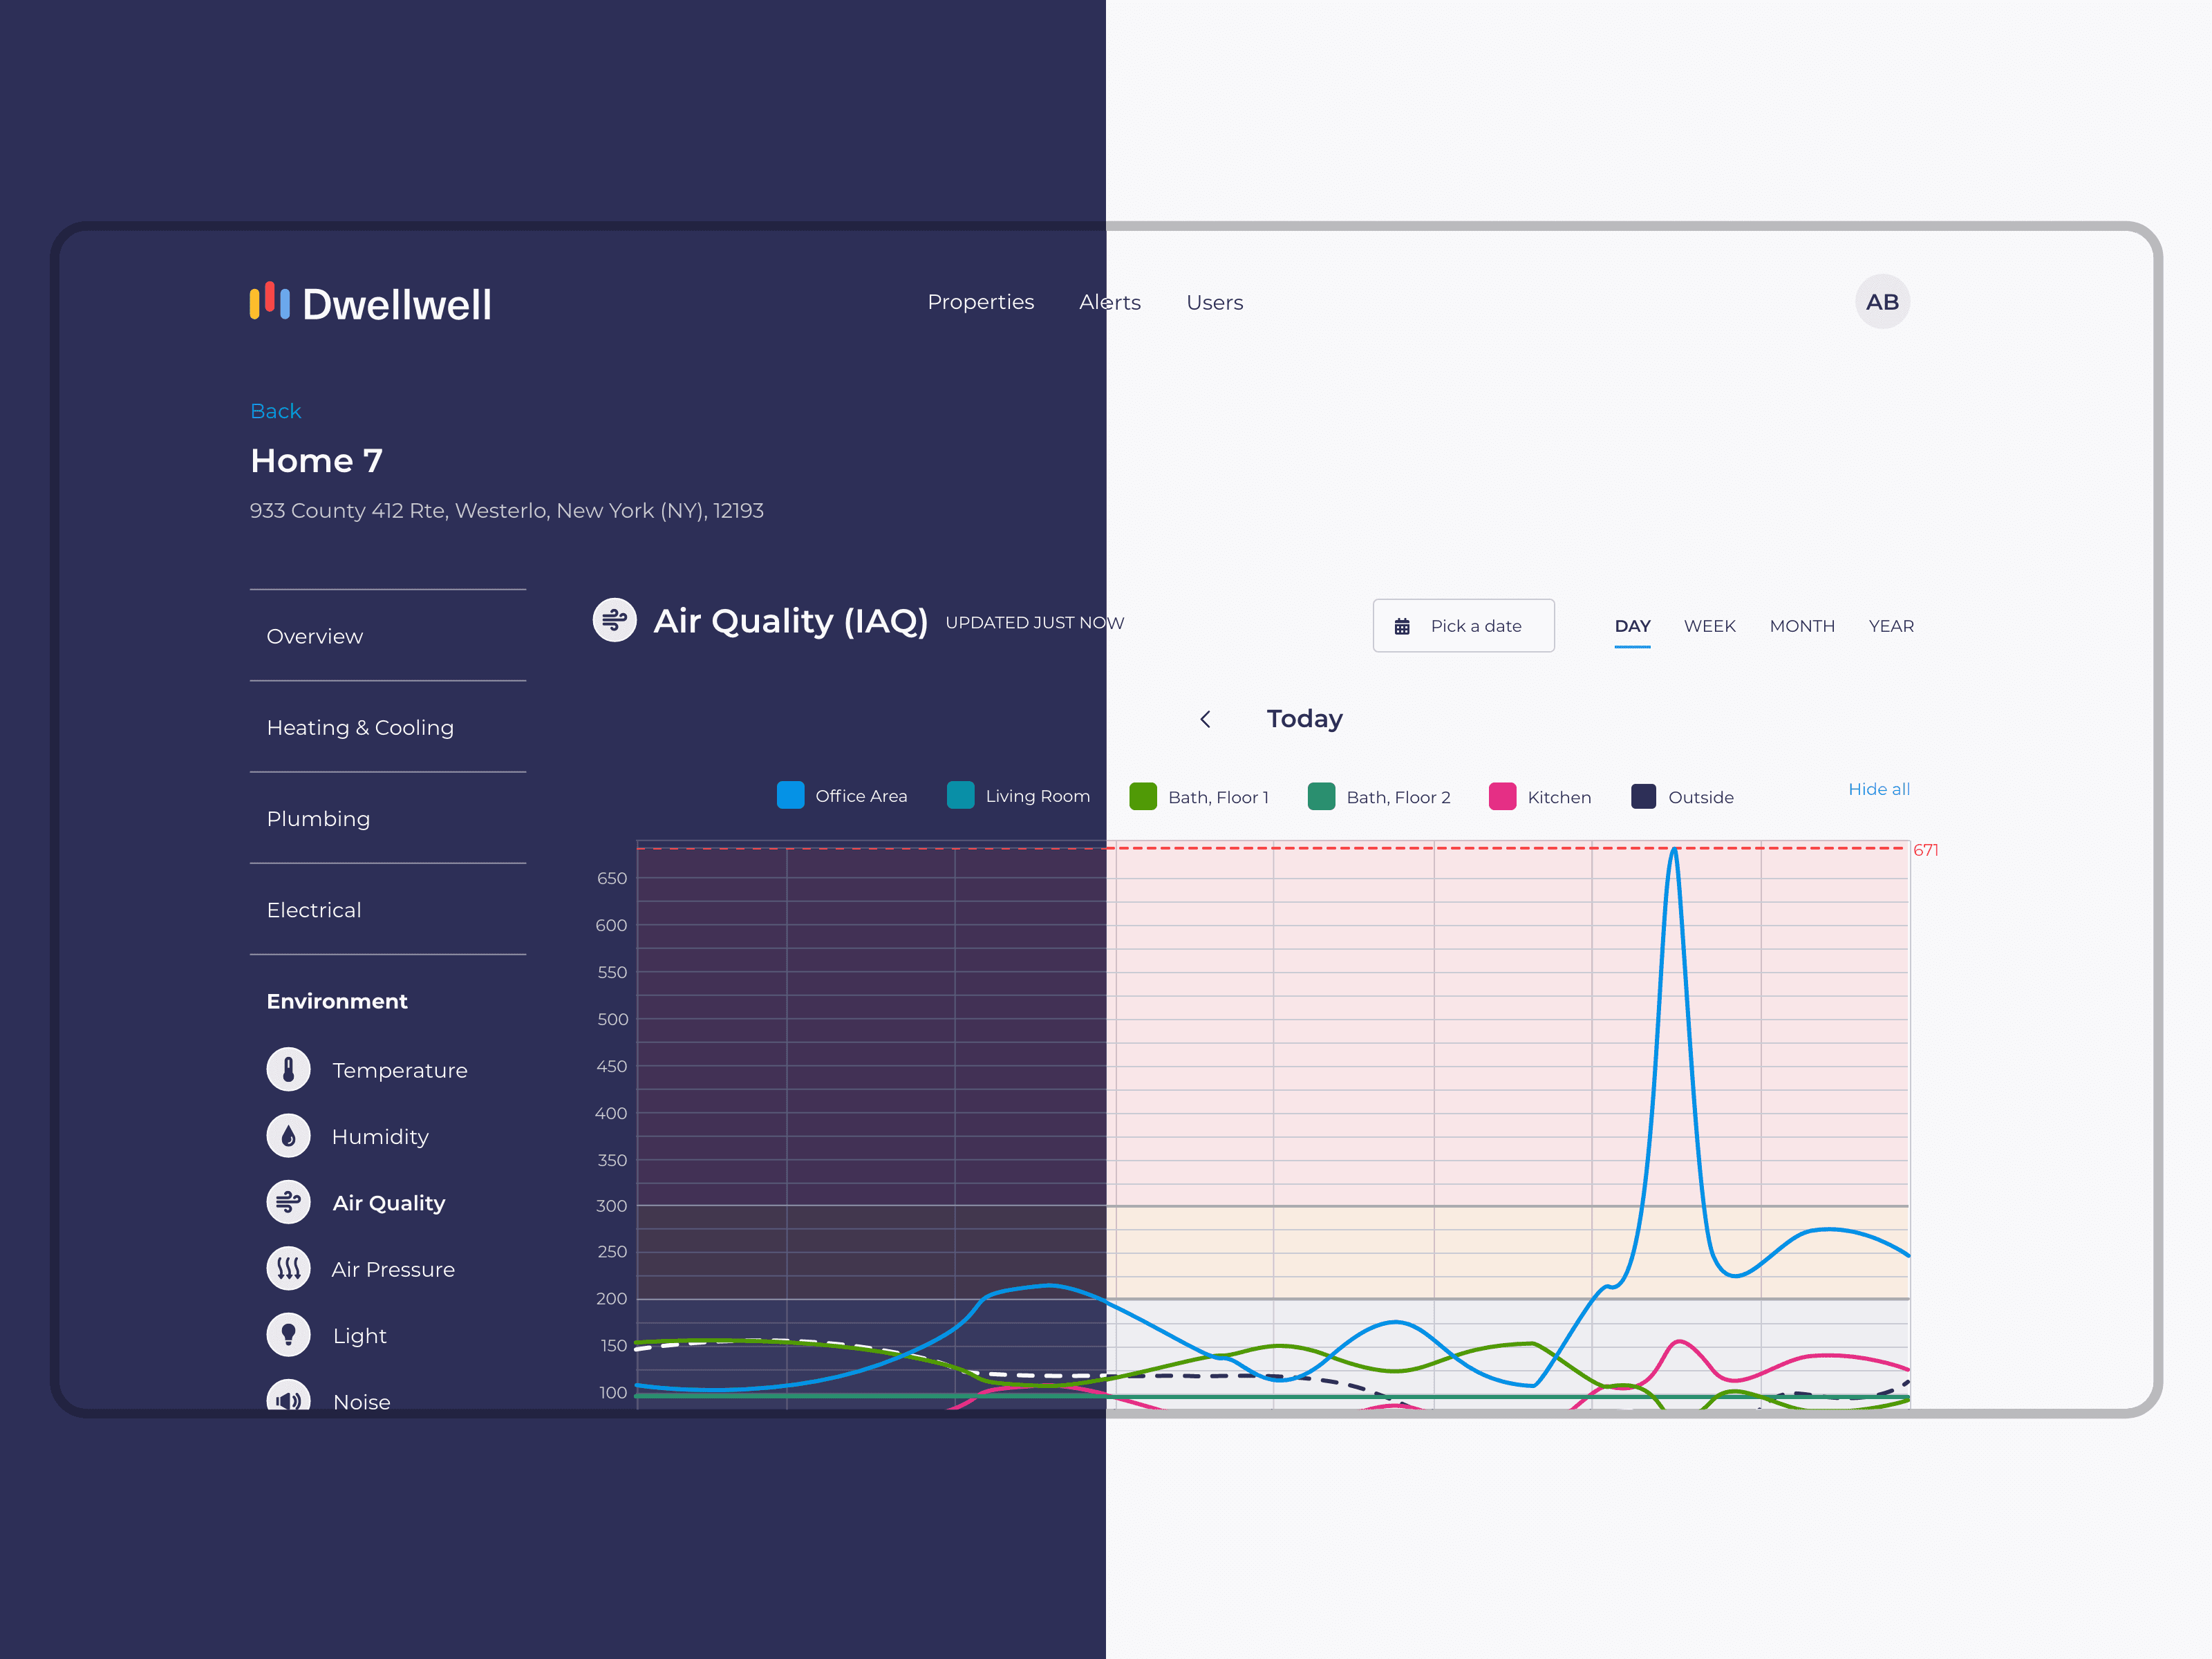Screen dimensions: 2212x1659
Task: Open the Plumbing section
Action: pyautogui.click(x=388, y=818)
